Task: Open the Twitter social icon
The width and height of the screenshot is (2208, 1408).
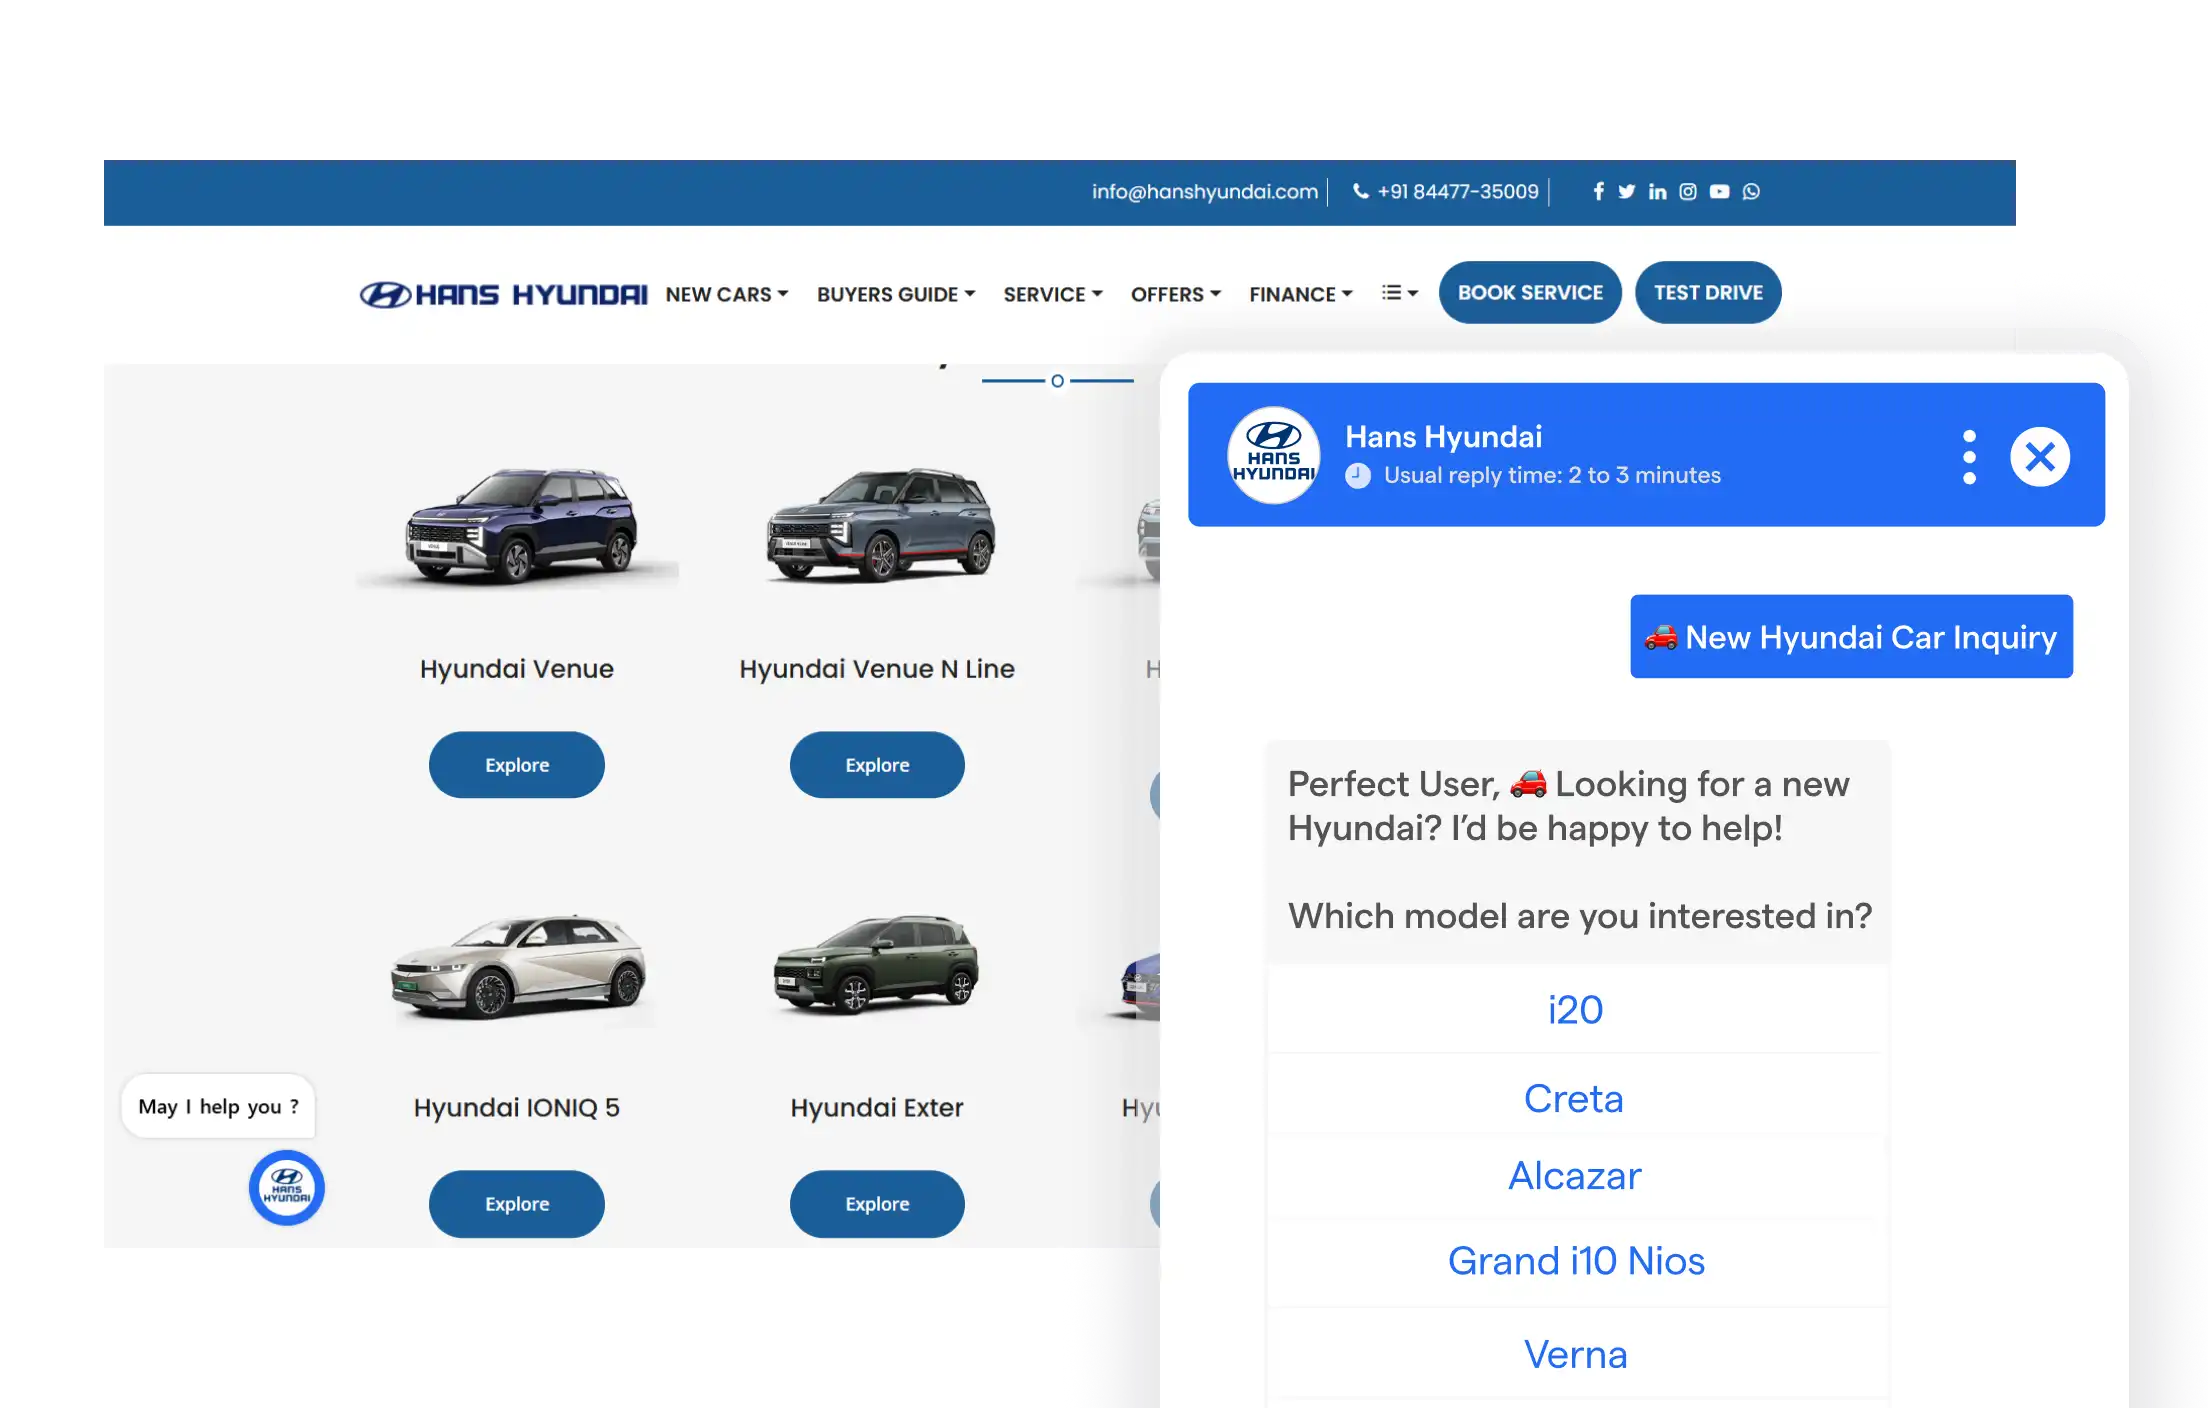Action: point(1626,191)
